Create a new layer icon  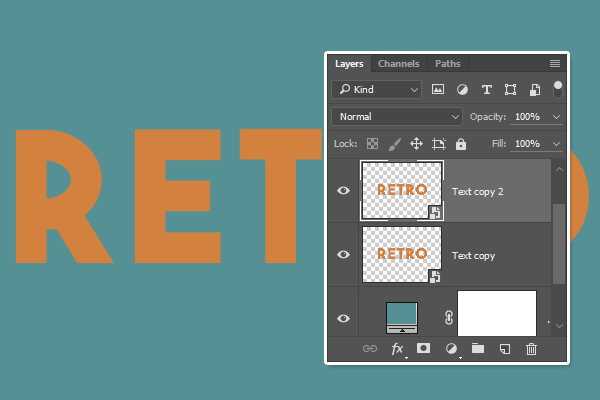coord(505,349)
